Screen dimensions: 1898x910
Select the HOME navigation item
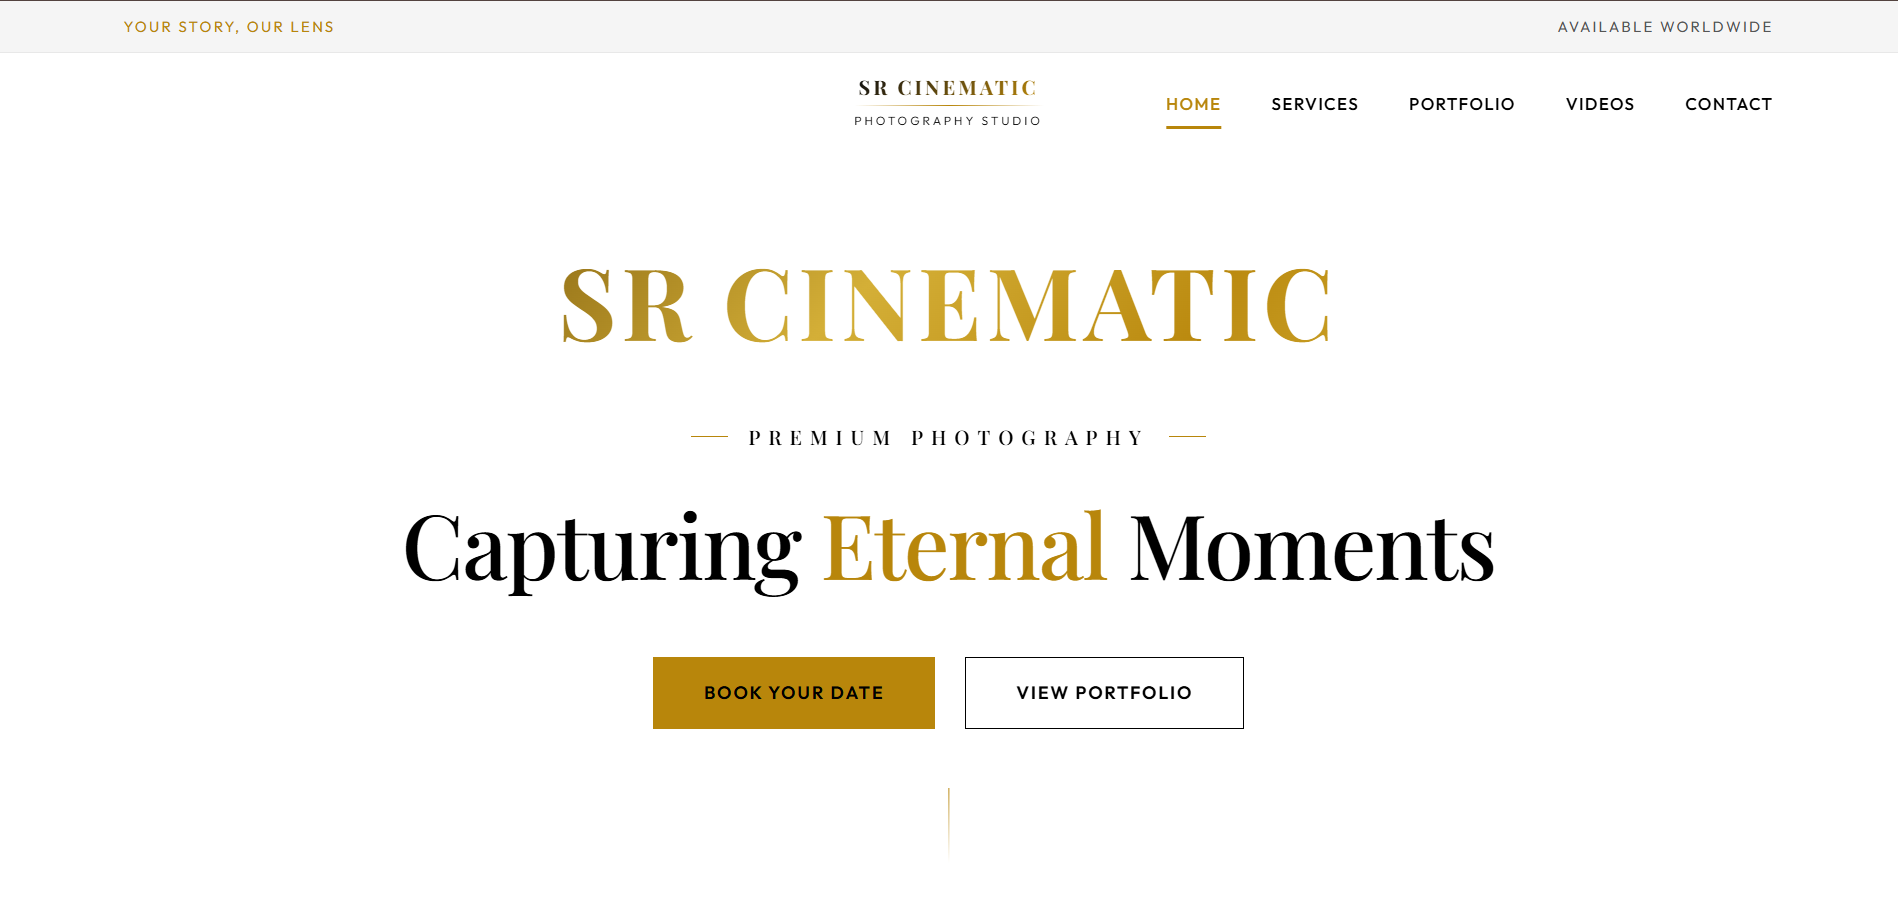pos(1193,104)
